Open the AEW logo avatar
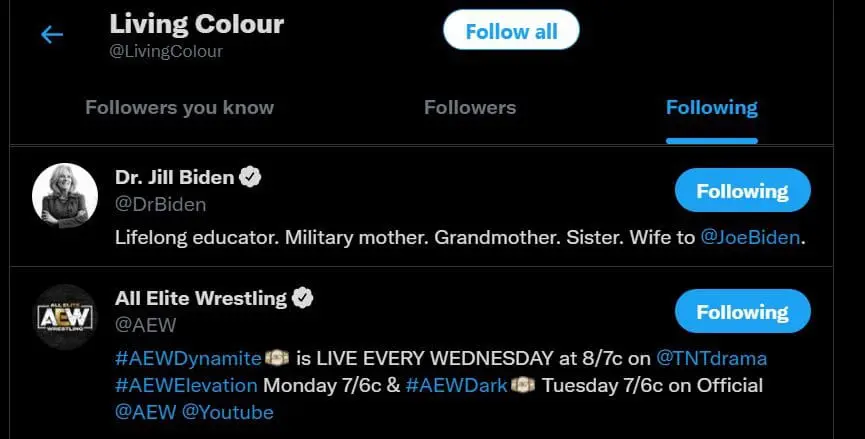 [x=65, y=316]
